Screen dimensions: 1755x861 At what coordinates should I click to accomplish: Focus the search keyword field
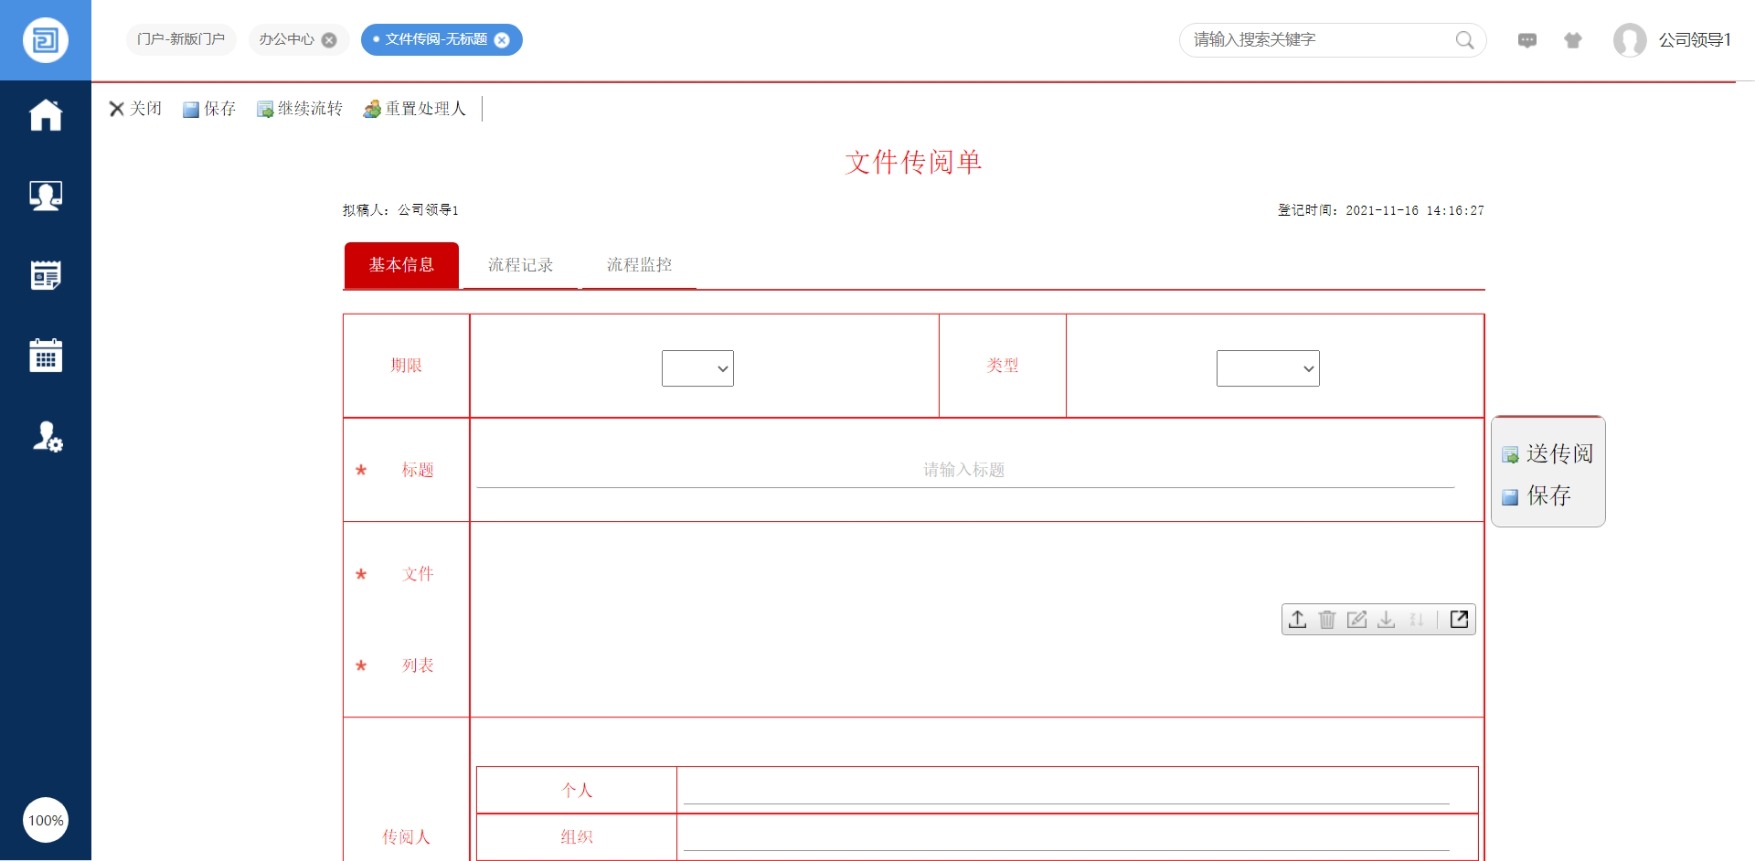click(x=1318, y=39)
